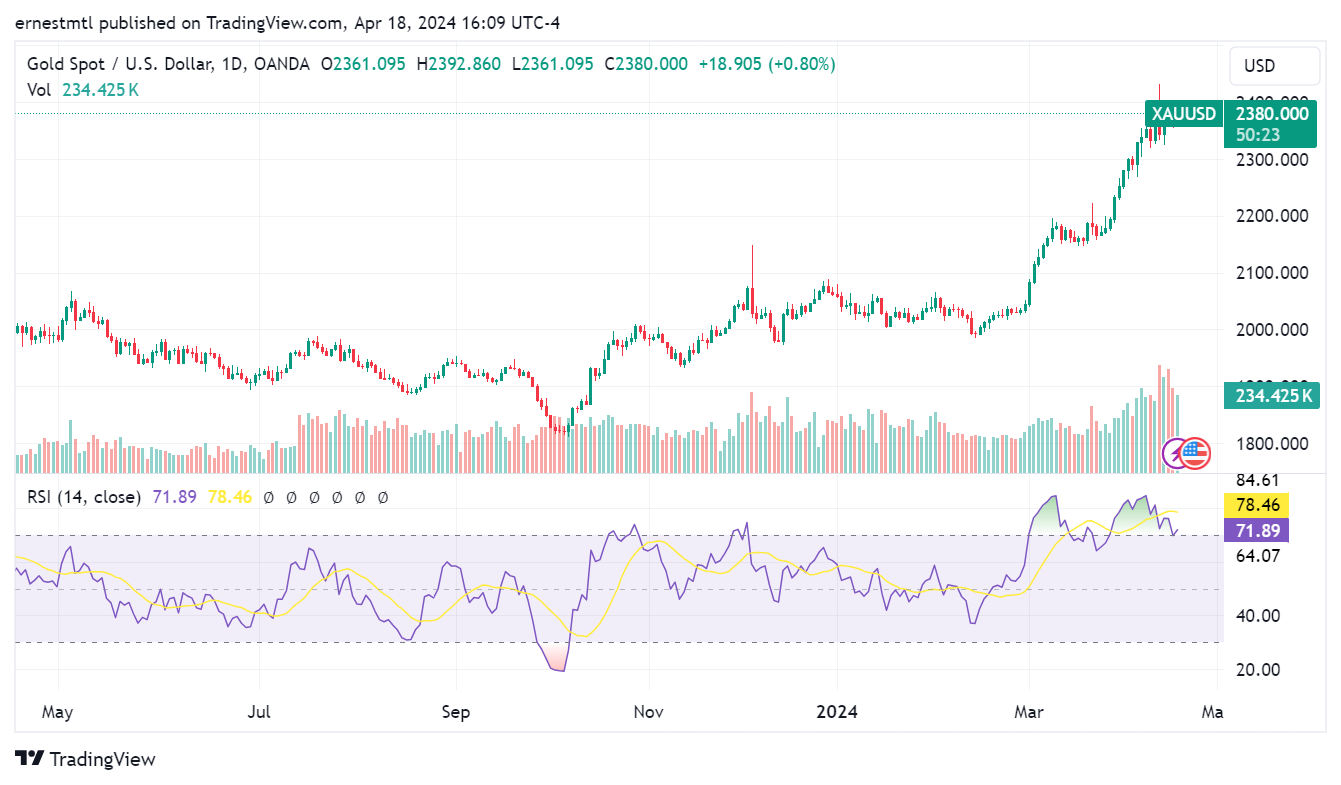Click the 2100.000 price axis label
The image size is (1341, 785).
click(x=1273, y=272)
